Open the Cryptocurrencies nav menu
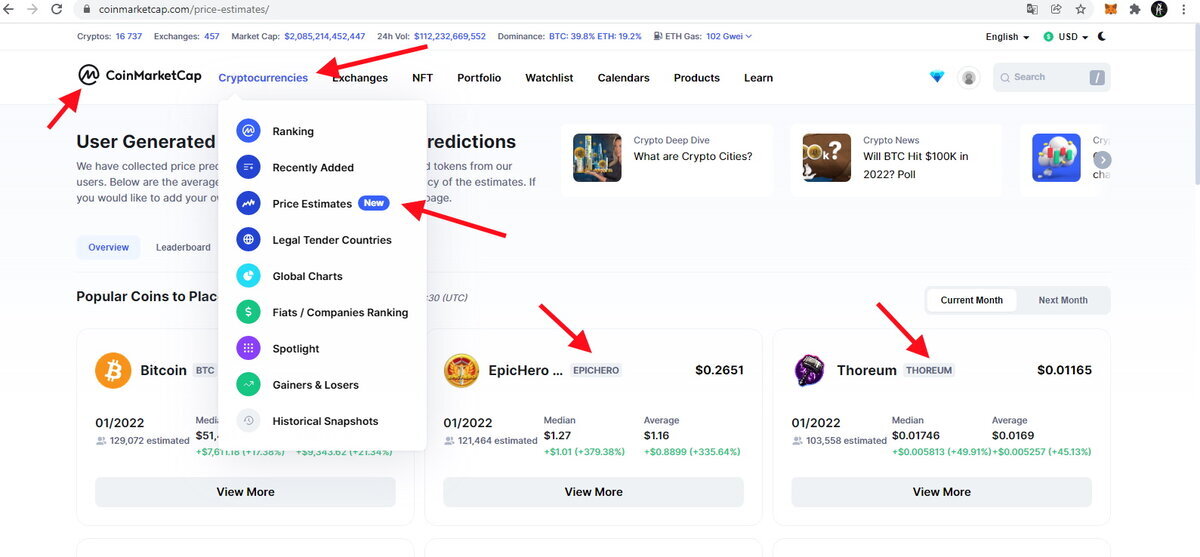The image size is (1200, 557). 263,78
